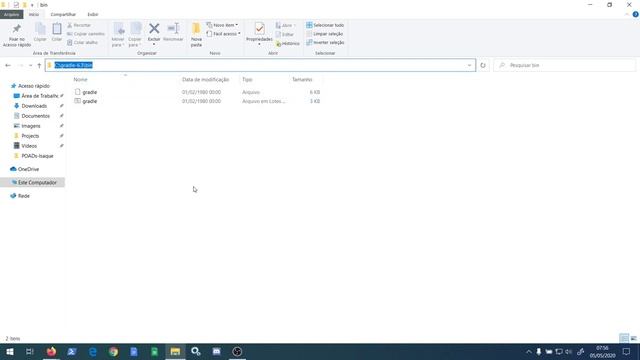The width and height of the screenshot is (640, 360).
Task: Switch to the Início ribbon tab
Action: [34, 14]
